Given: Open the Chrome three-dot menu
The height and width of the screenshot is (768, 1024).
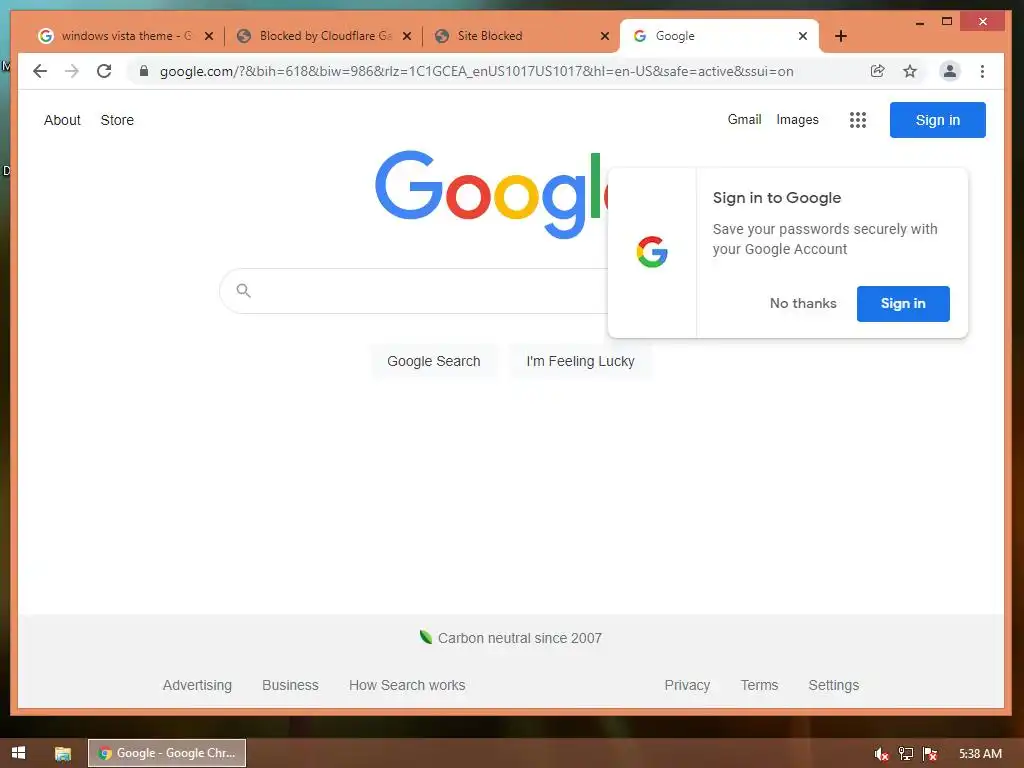Looking at the screenshot, I should click(x=982, y=71).
